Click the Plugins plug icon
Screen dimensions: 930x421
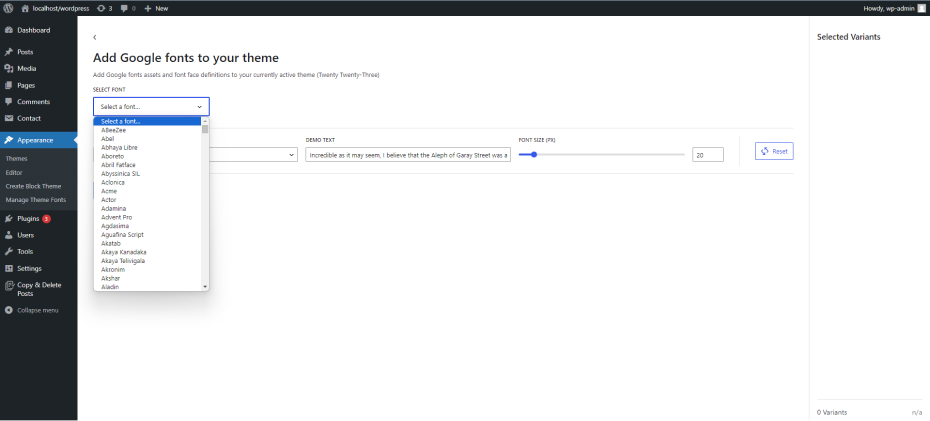(8, 219)
